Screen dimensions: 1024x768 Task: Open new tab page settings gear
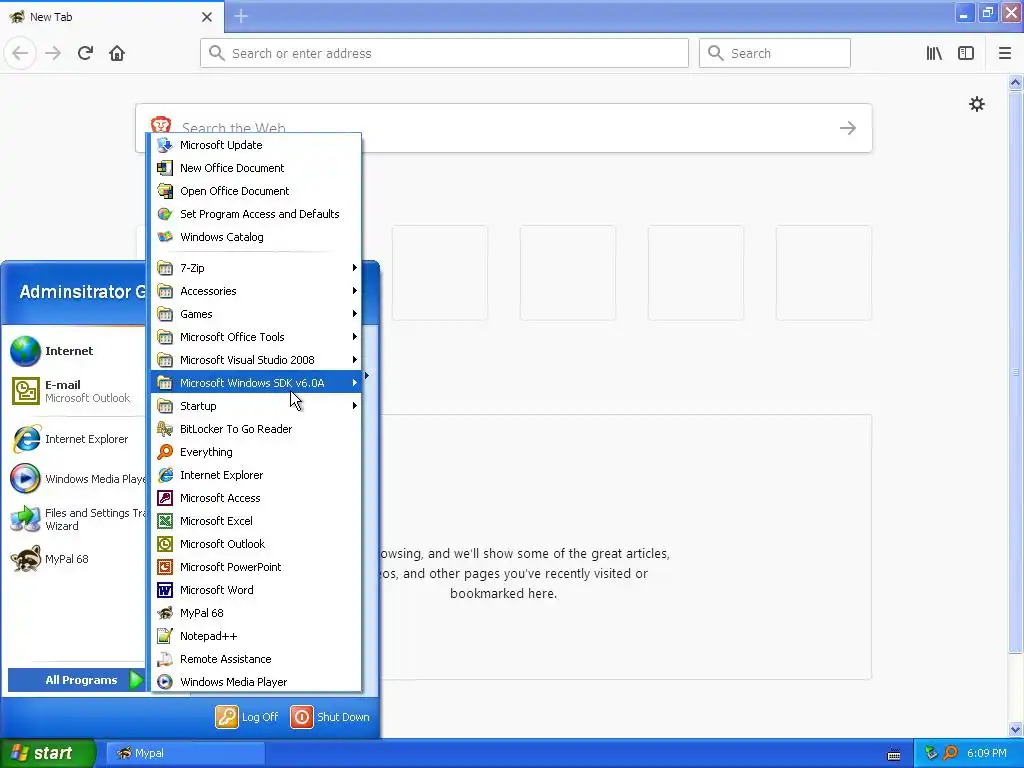point(976,104)
